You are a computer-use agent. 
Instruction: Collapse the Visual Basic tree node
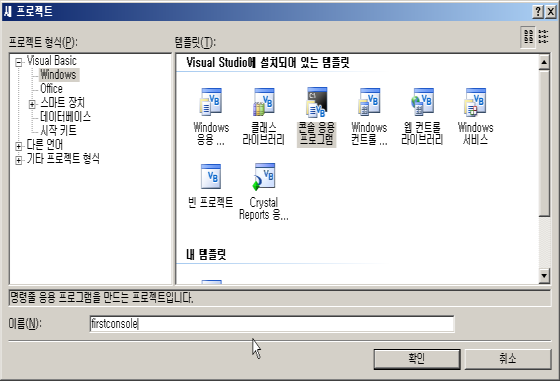pos(19,63)
